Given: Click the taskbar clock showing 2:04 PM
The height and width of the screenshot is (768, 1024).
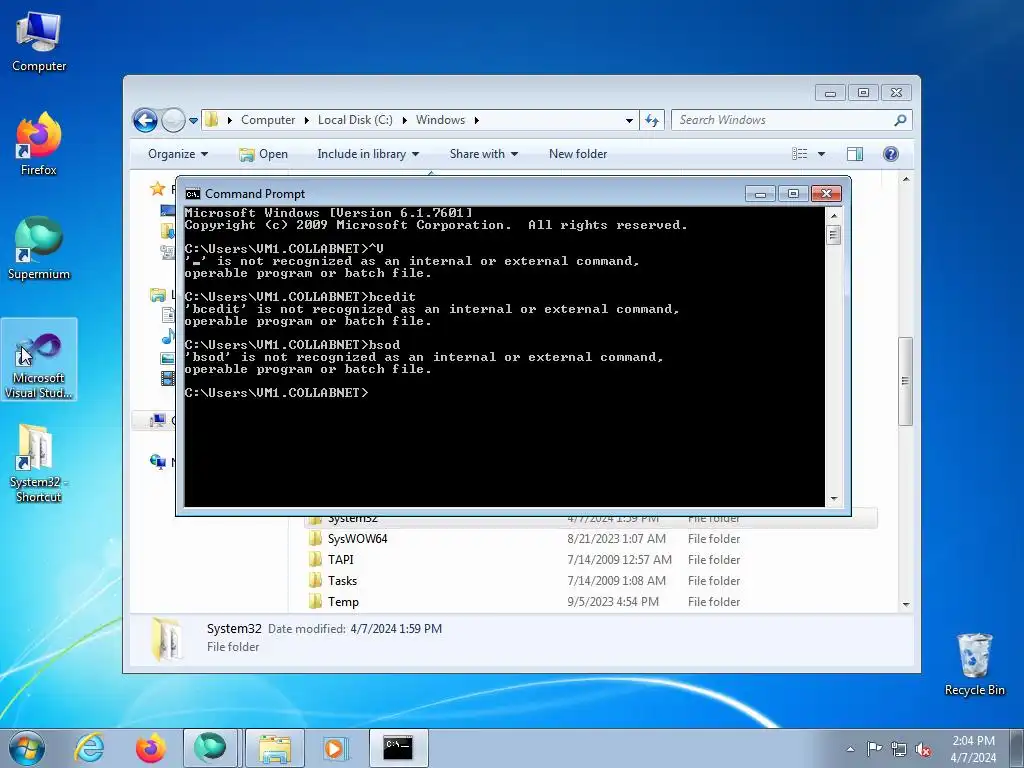Looking at the screenshot, I should (x=974, y=741).
